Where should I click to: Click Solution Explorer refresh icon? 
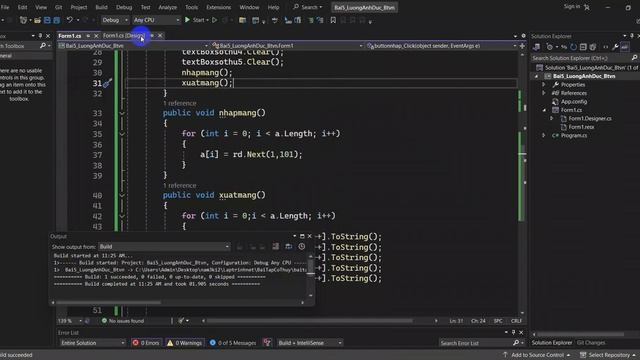pyautogui.click(x=573, y=47)
